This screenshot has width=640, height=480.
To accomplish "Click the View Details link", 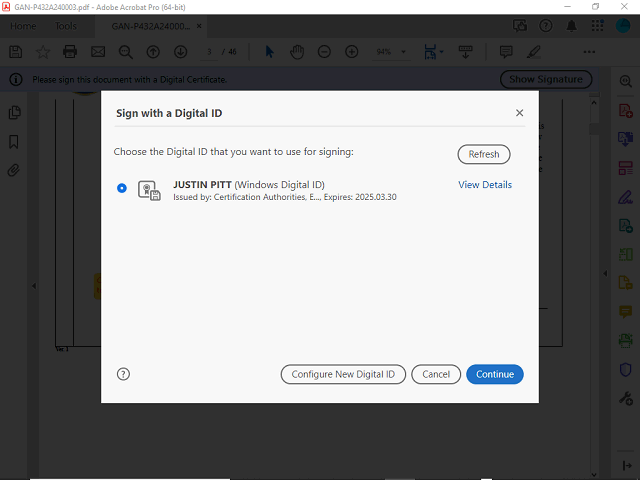I will [485, 185].
